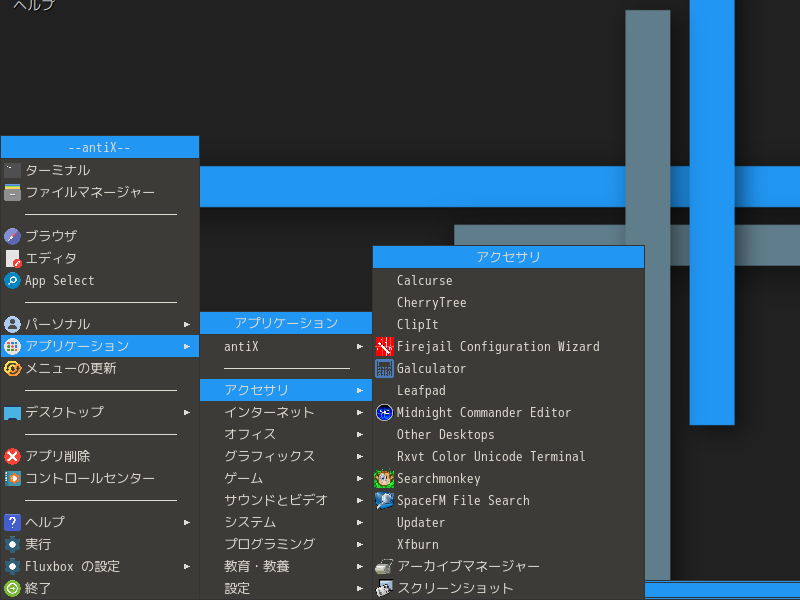Open the サウンドとビデオ category
This screenshot has width=800, height=600.
tap(286, 501)
